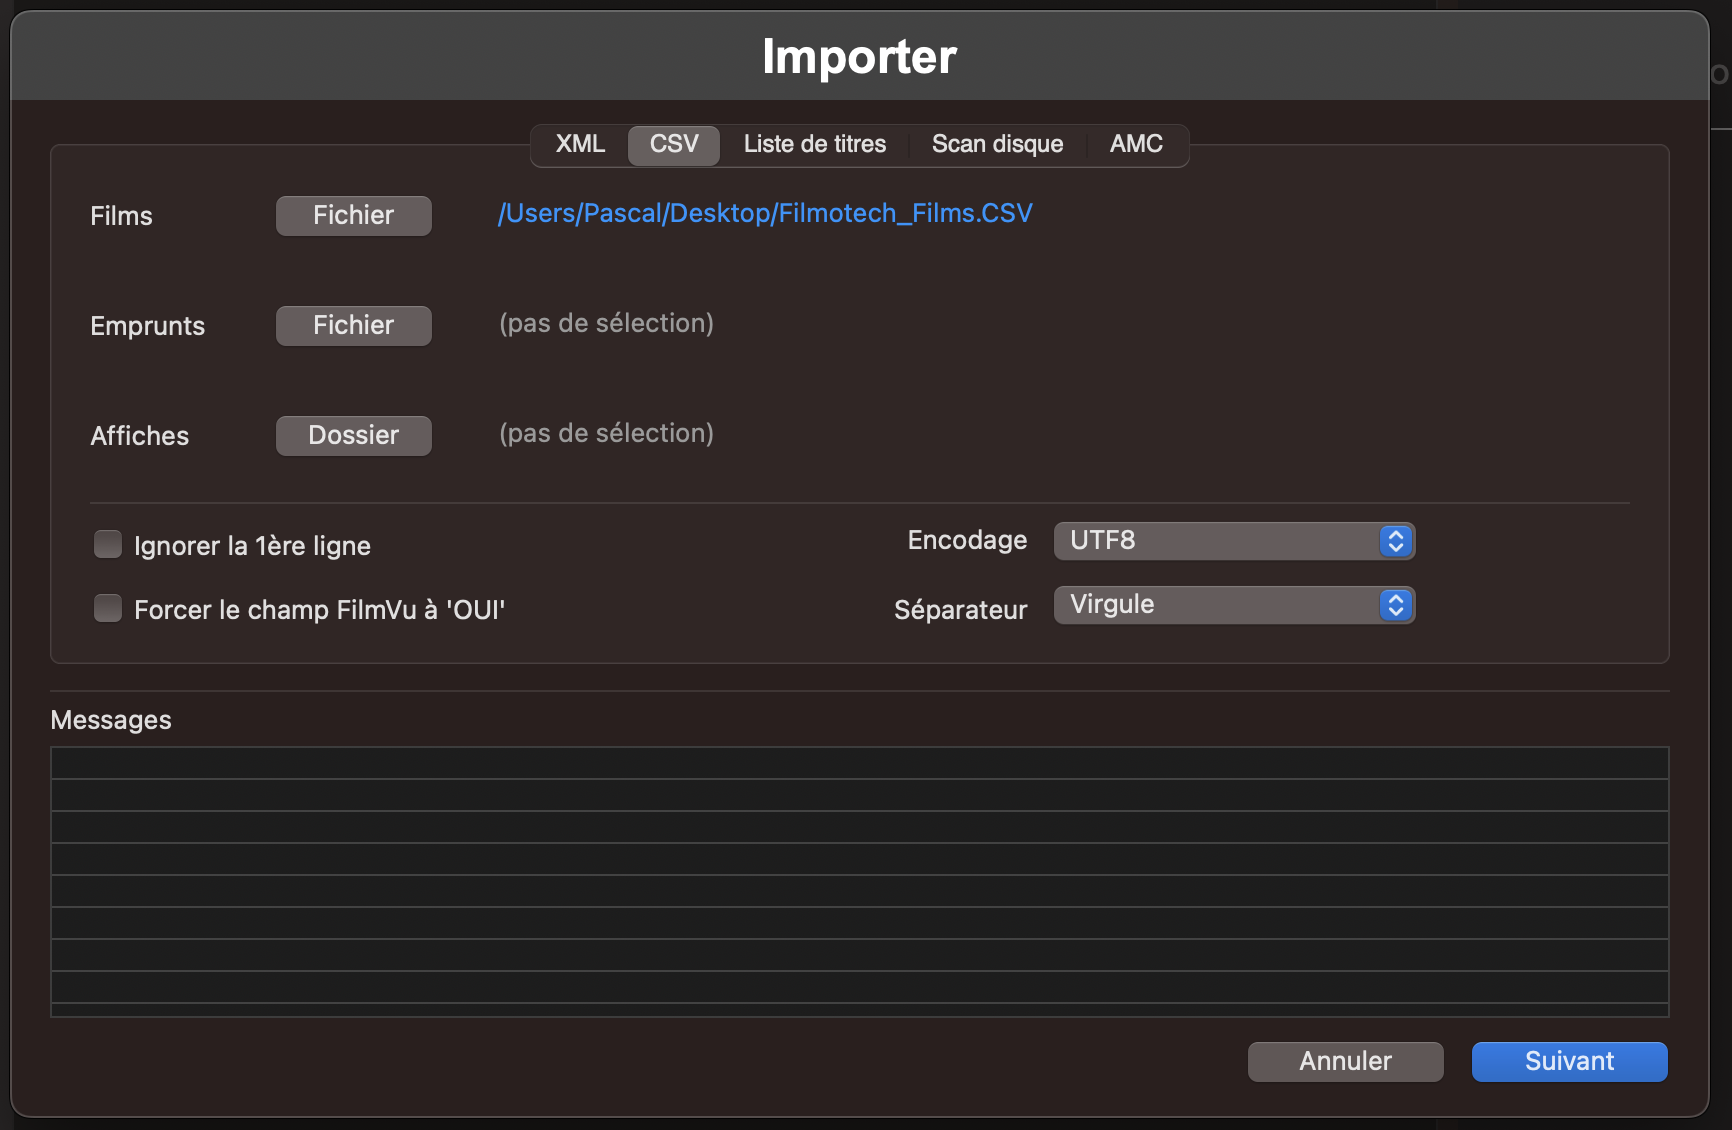Open the Filmotech_Films.CSV file path link
Screen dimensions: 1732x1130
click(x=765, y=213)
